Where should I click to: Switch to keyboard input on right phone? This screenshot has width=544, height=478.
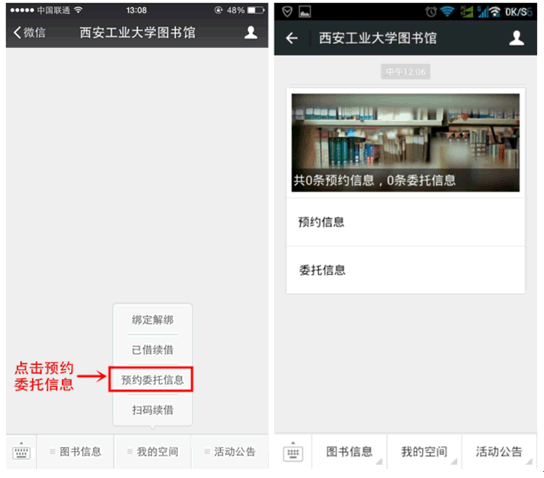[x=293, y=452]
